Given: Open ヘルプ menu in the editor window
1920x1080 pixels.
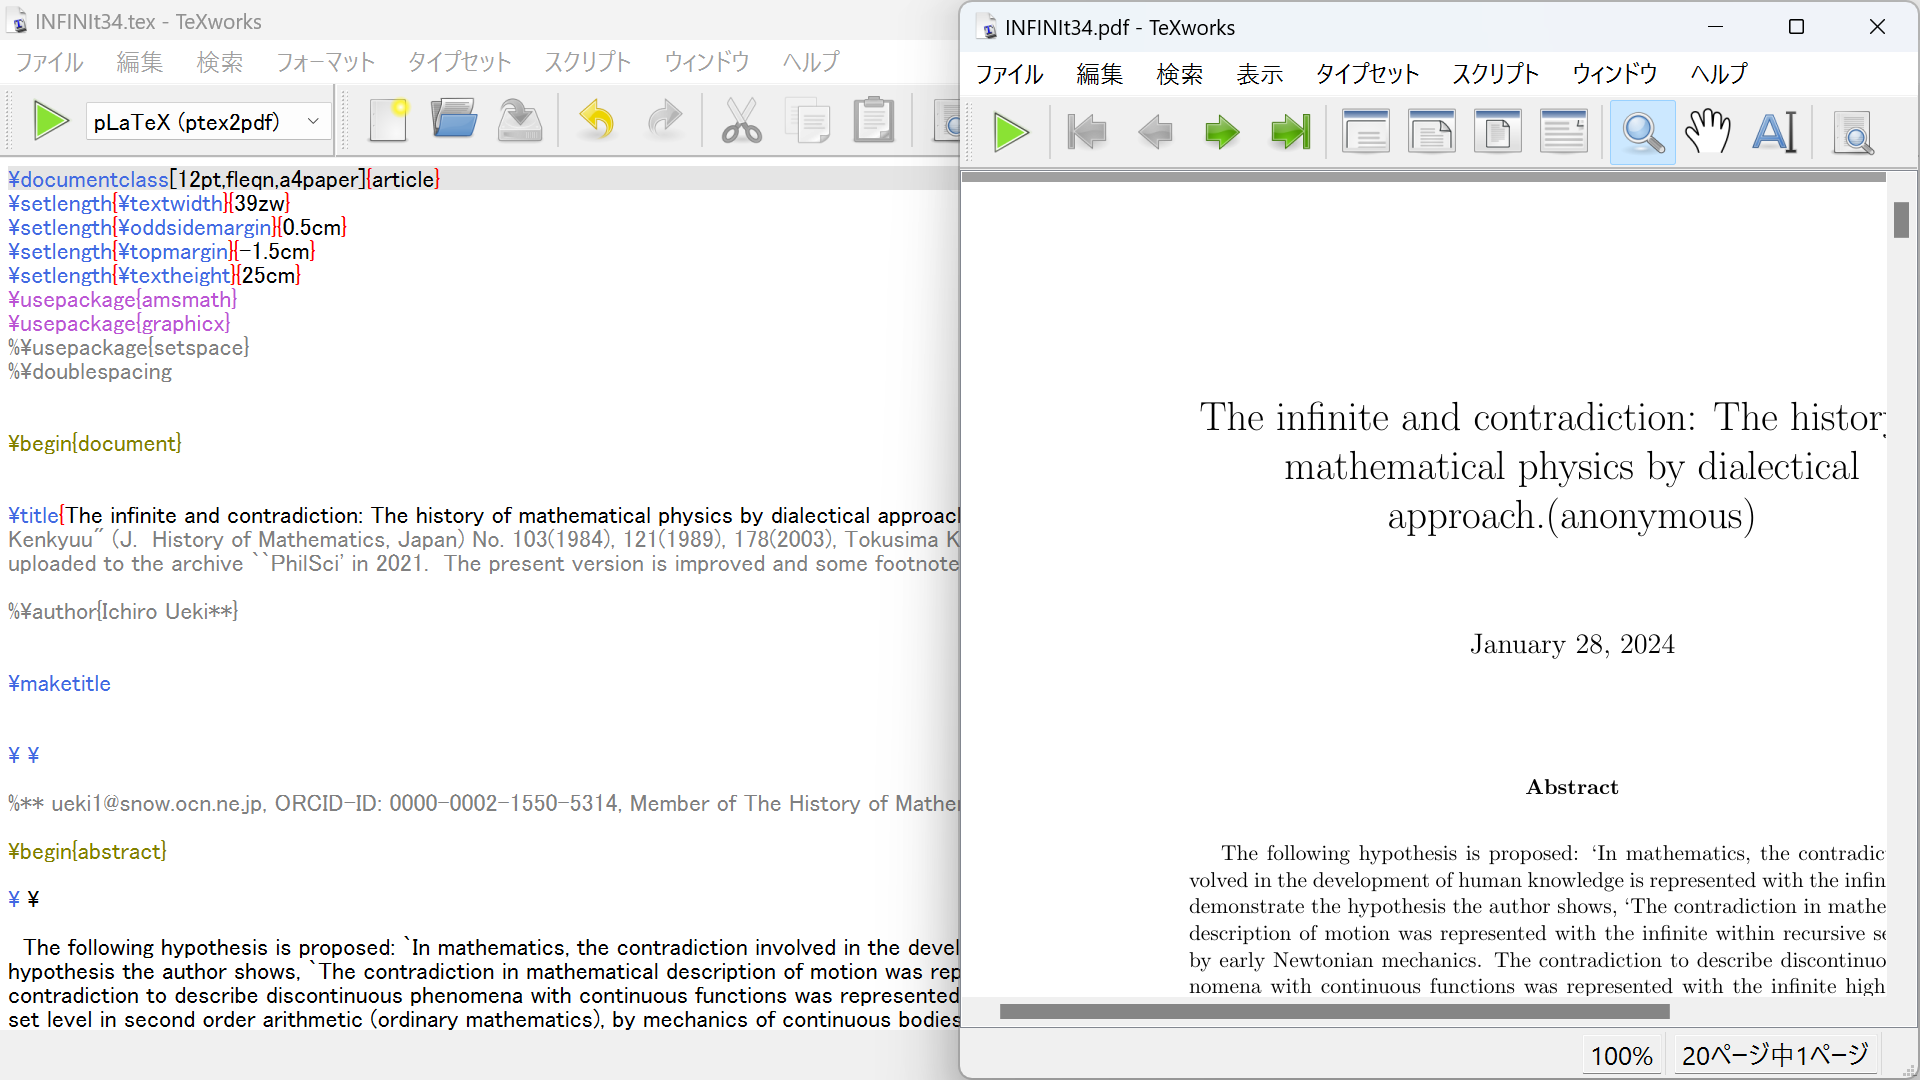Looking at the screenshot, I should tap(811, 62).
